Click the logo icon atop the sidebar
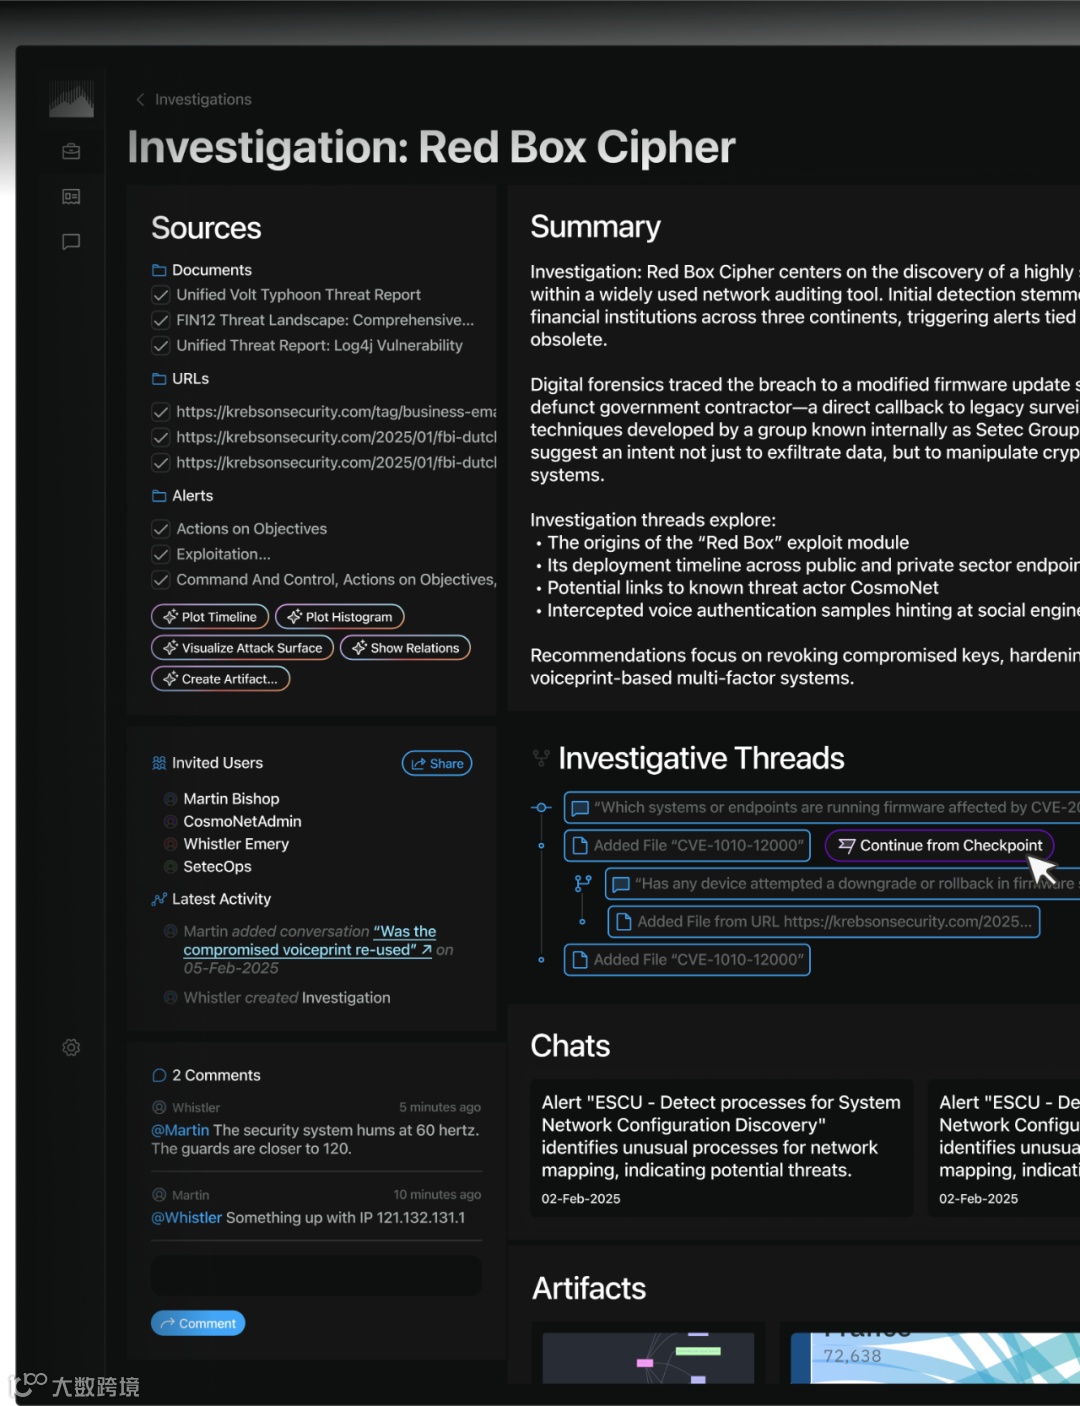This screenshot has width=1080, height=1406. 71,100
